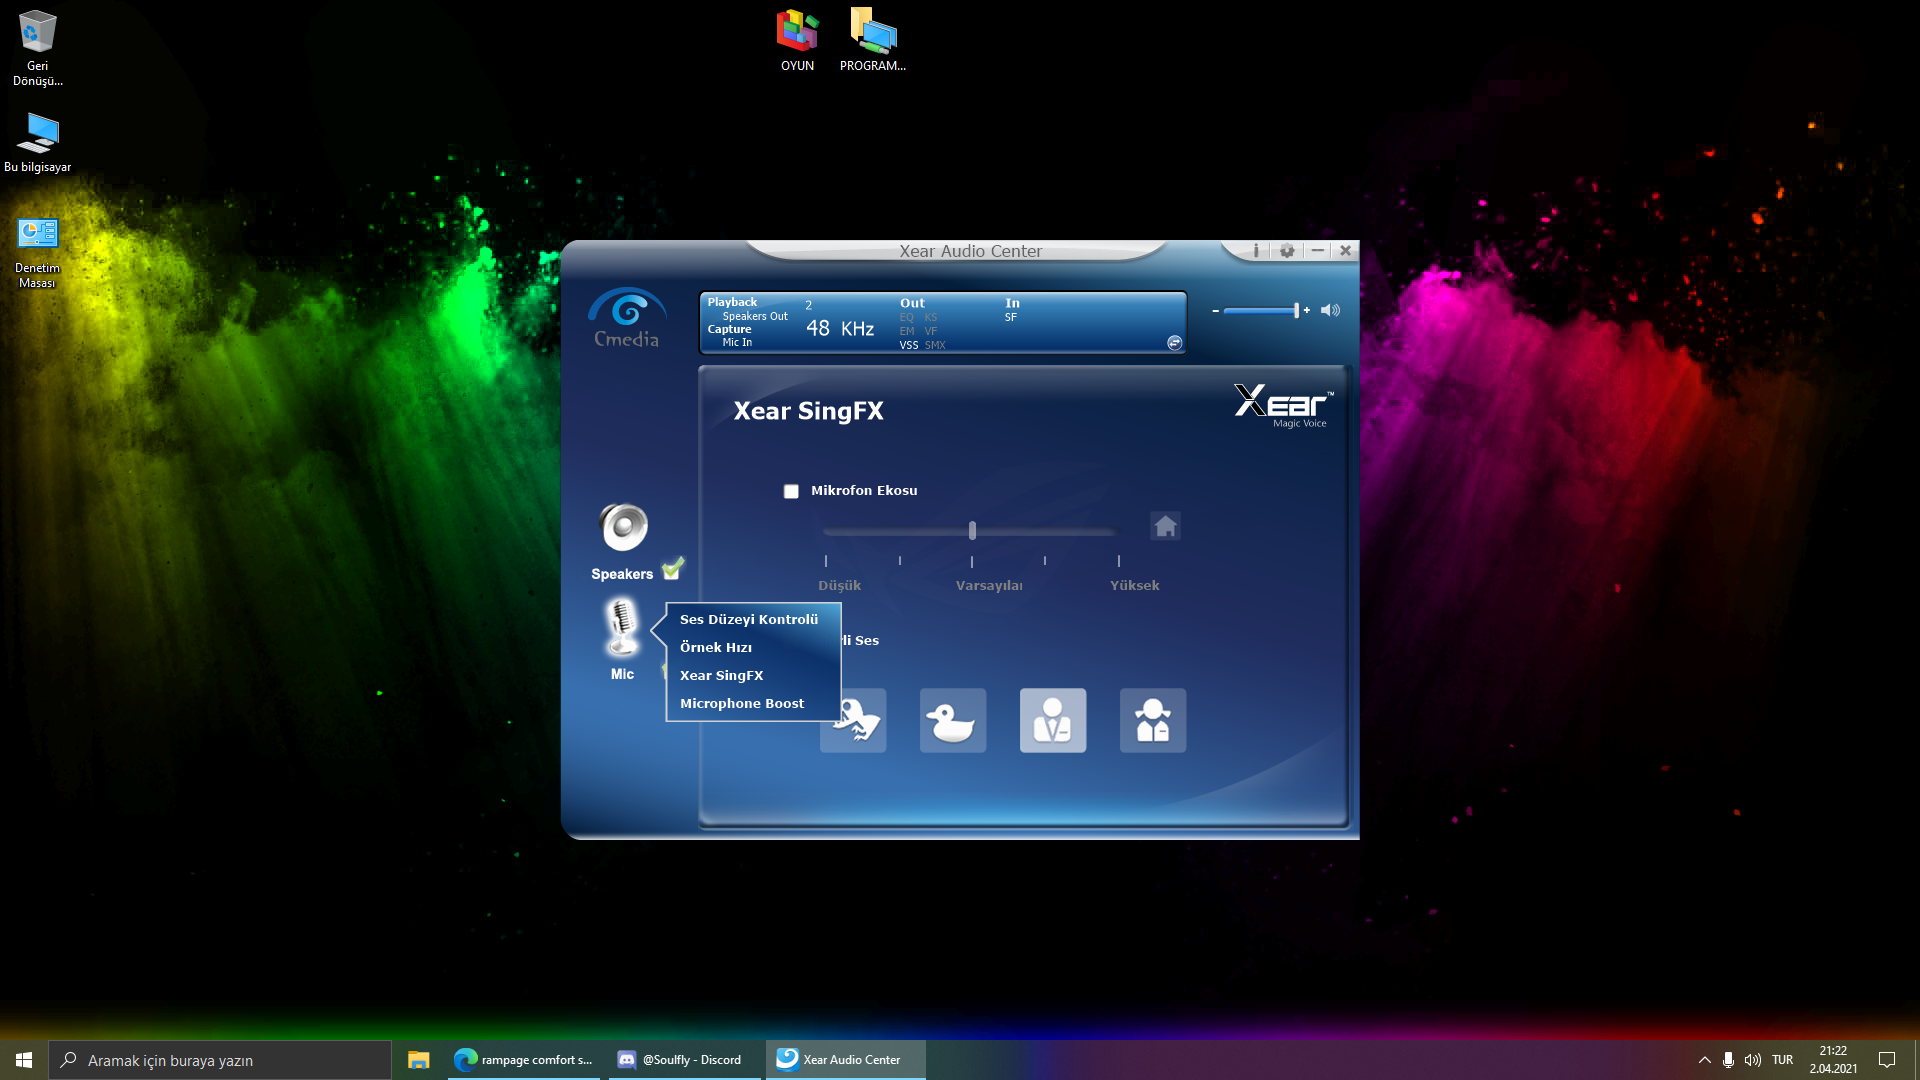Toggle the Speakers default-device green checkmark
Image resolution: width=1920 pixels, height=1080 pixels.
point(673,569)
